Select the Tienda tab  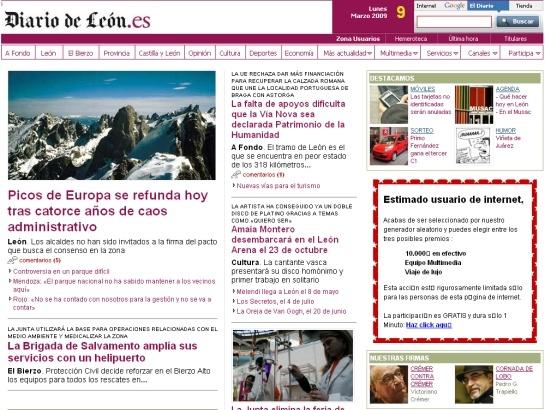[x=524, y=6]
